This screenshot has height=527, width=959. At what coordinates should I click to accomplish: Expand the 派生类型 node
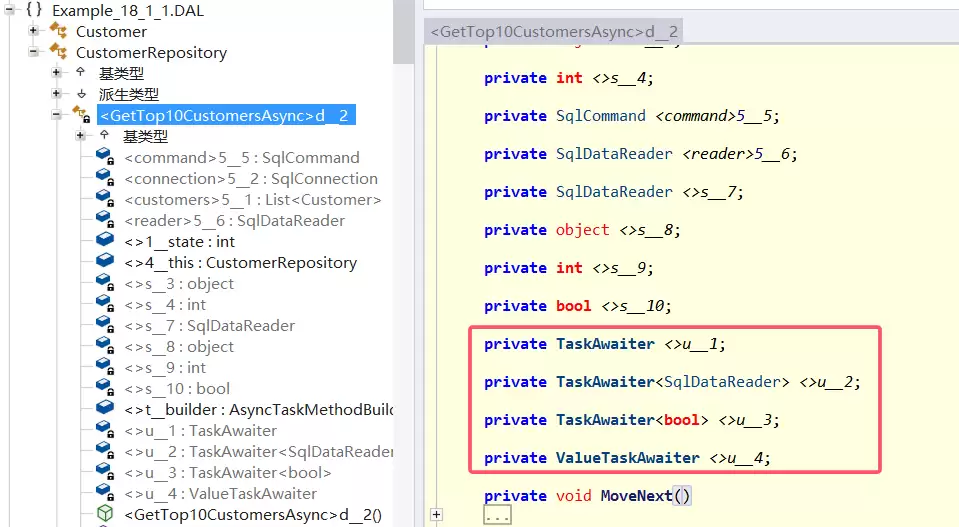(56, 94)
